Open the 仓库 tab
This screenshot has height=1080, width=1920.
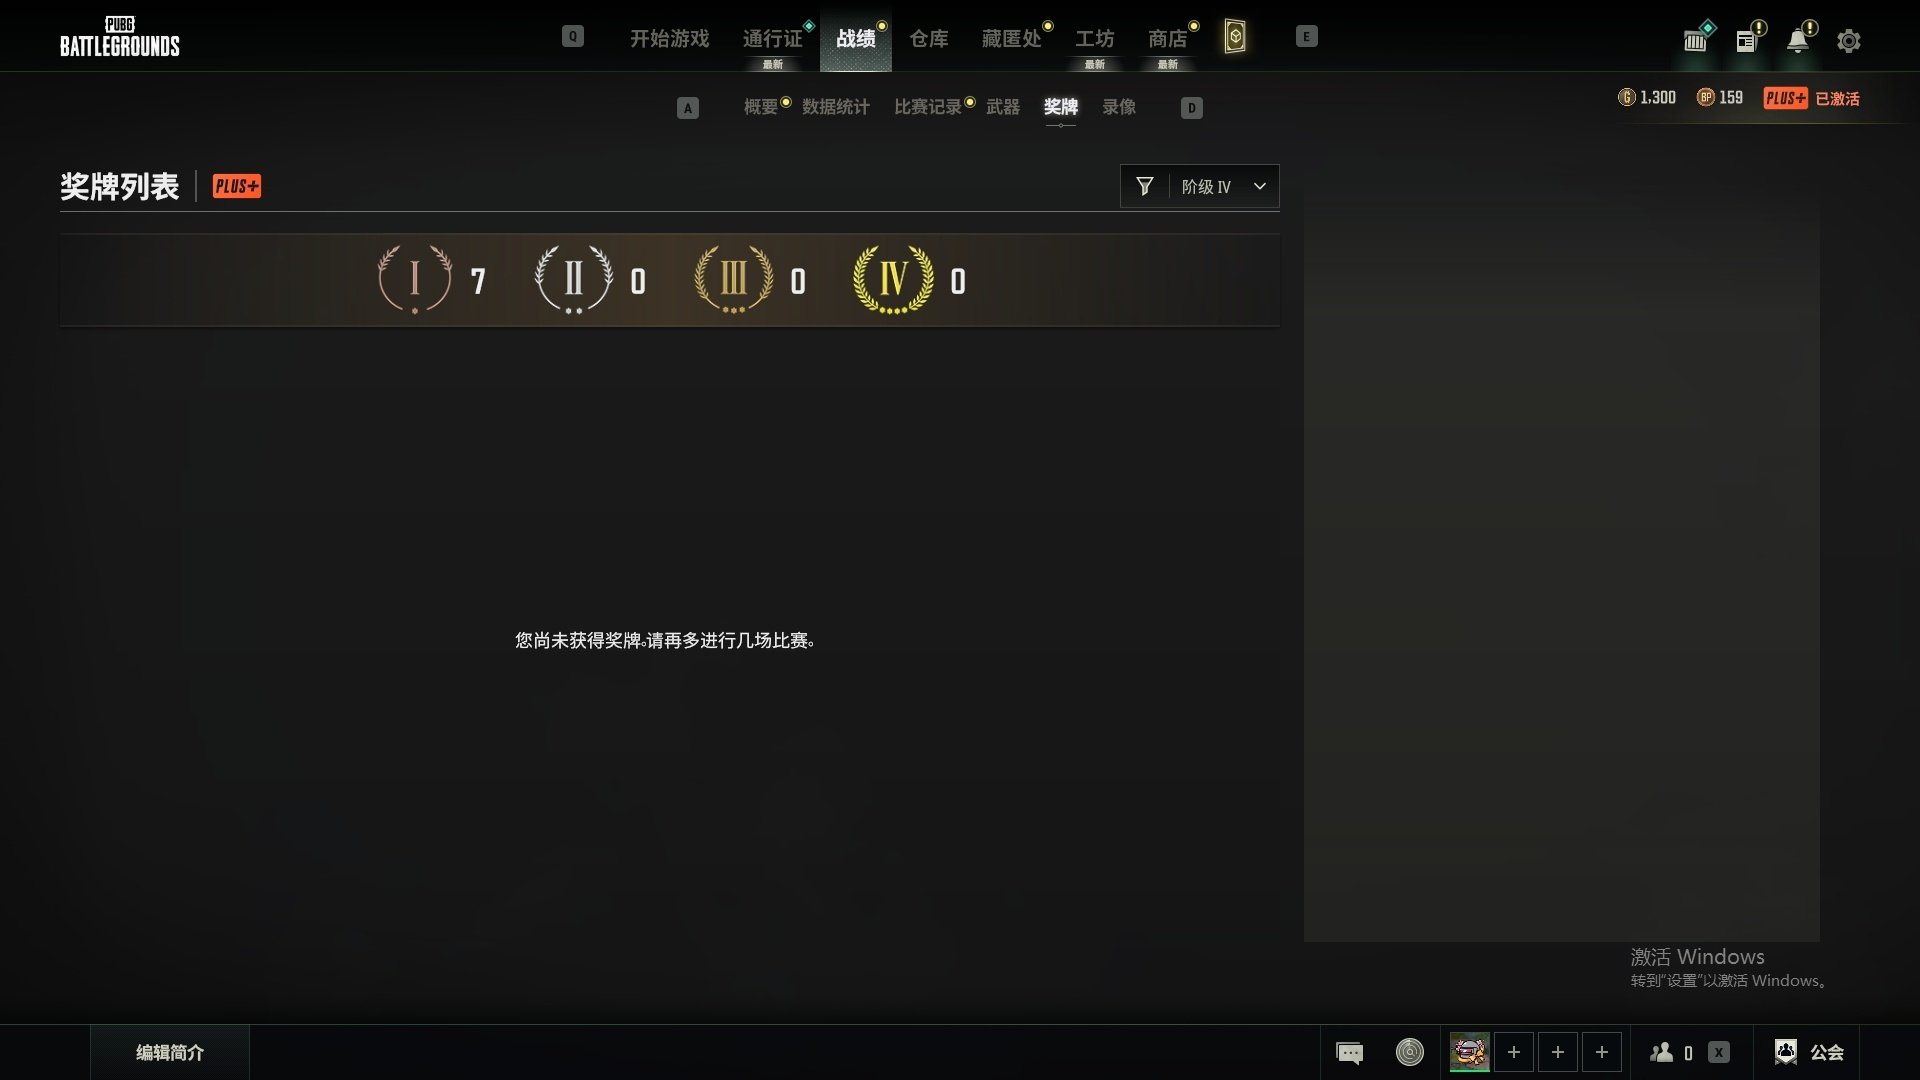click(928, 39)
